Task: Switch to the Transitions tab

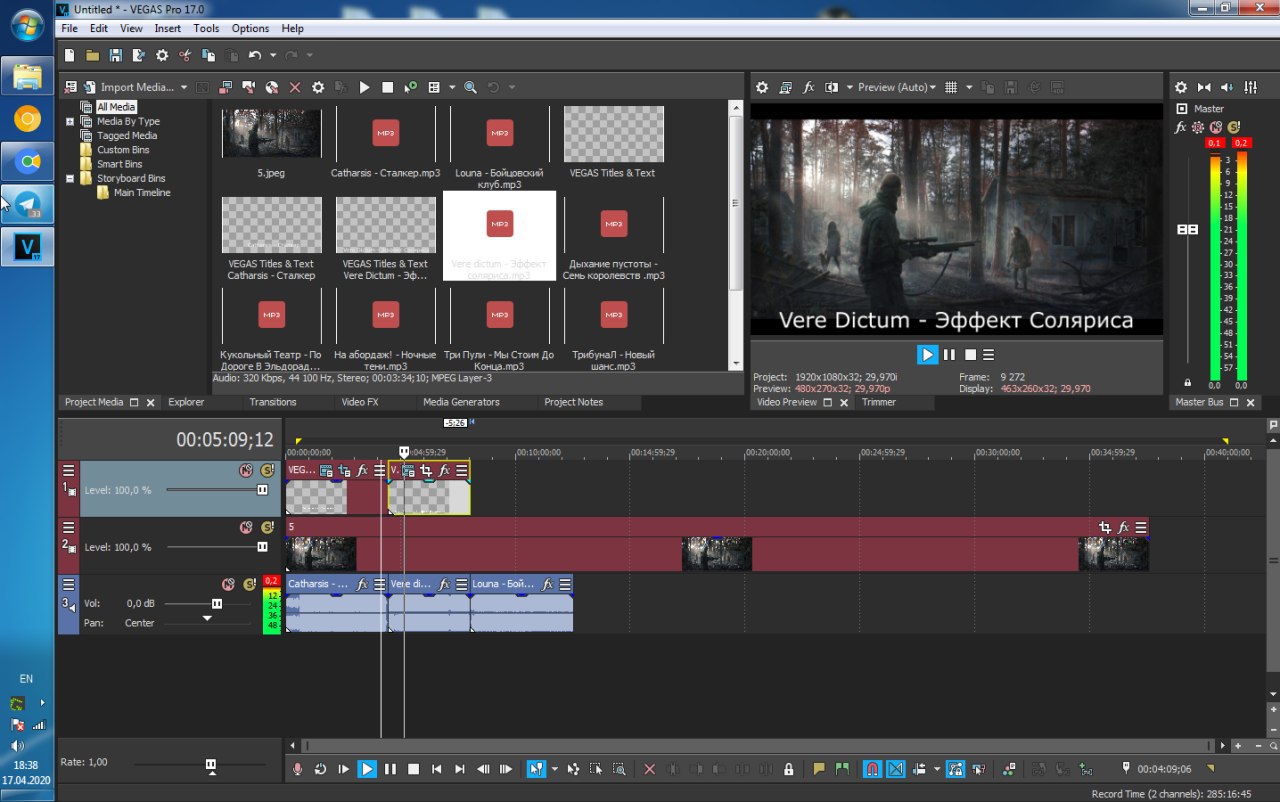Action: [x=273, y=402]
